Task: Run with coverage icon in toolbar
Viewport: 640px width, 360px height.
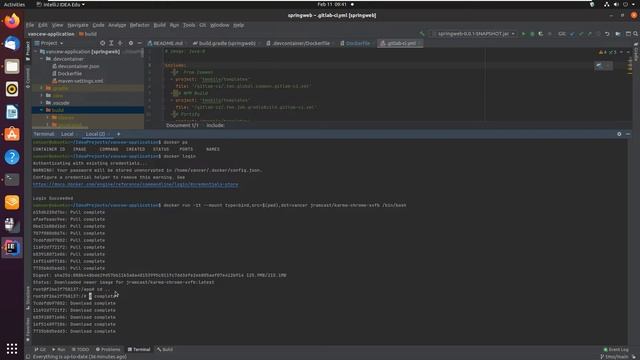Action: (541, 34)
